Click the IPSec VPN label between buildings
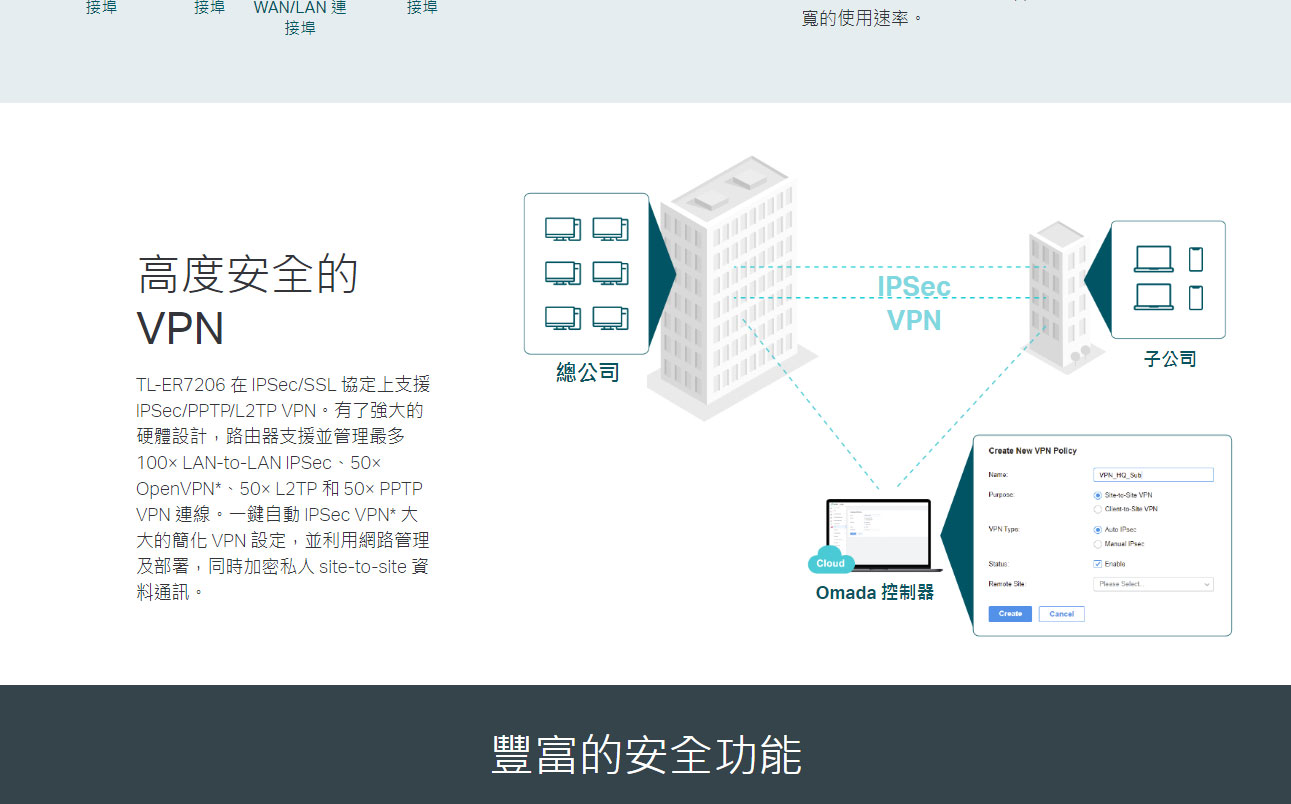The height and width of the screenshot is (804, 1291). pos(914,303)
